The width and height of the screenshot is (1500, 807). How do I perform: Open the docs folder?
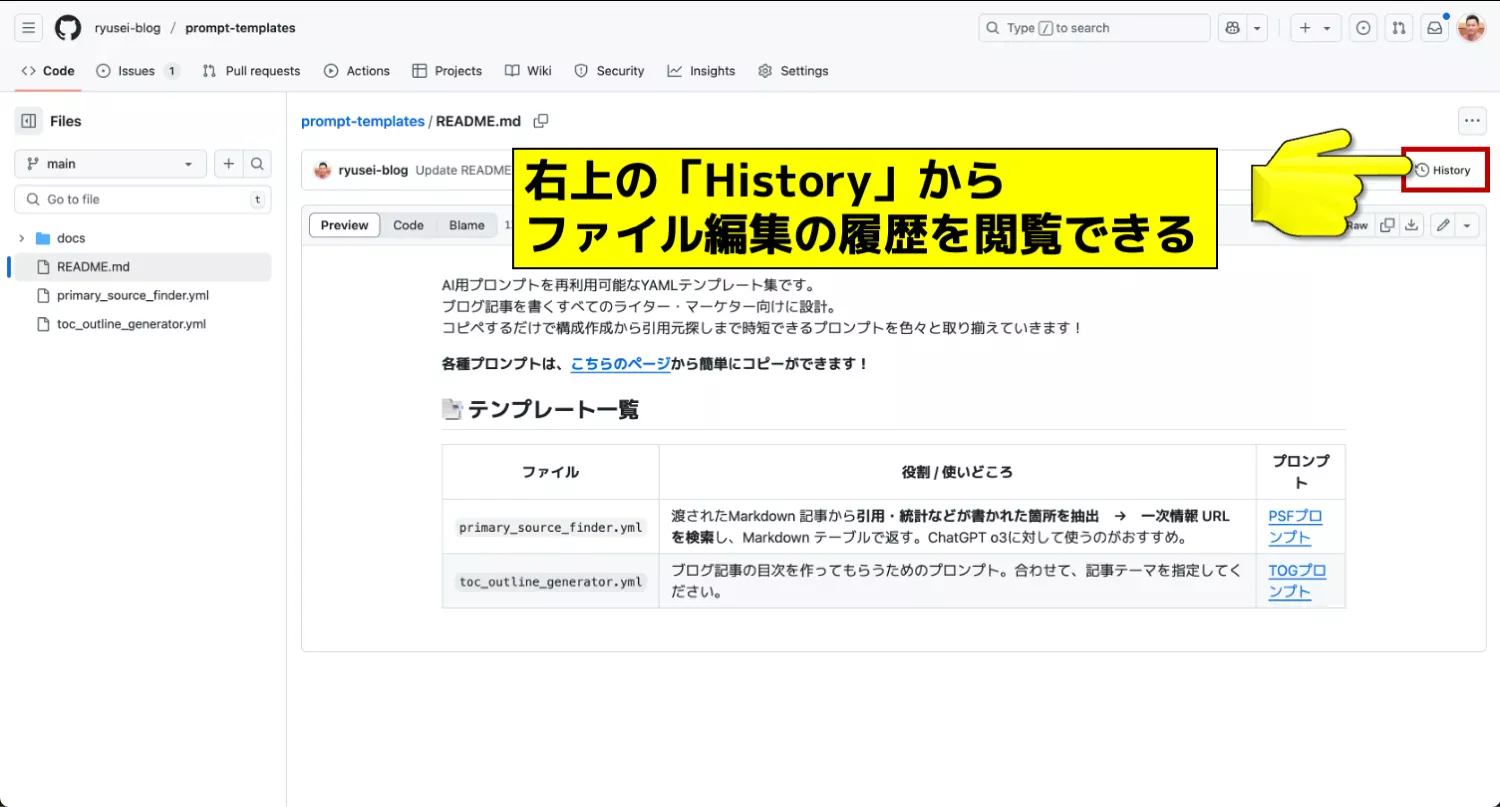tap(71, 238)
